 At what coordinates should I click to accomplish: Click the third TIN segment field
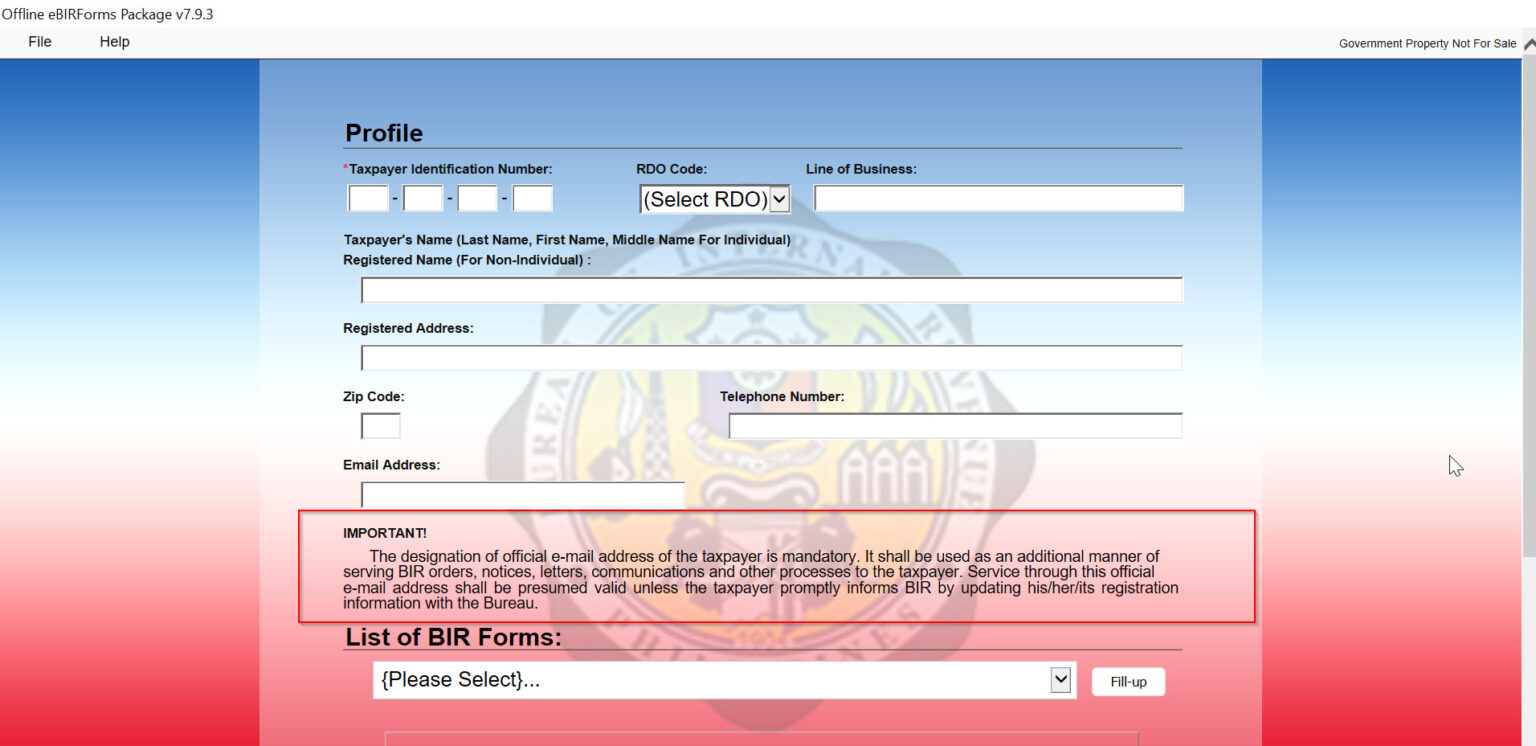point(477,198)
